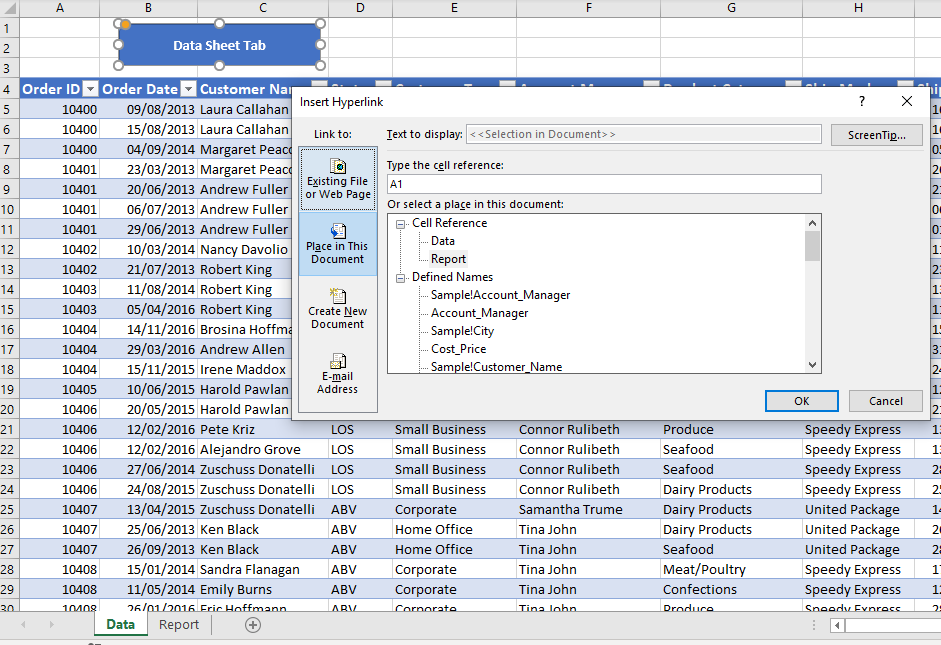Cancel the Insert Hyperlink dialog
This screenshot has width=941, height=645.
885,401
